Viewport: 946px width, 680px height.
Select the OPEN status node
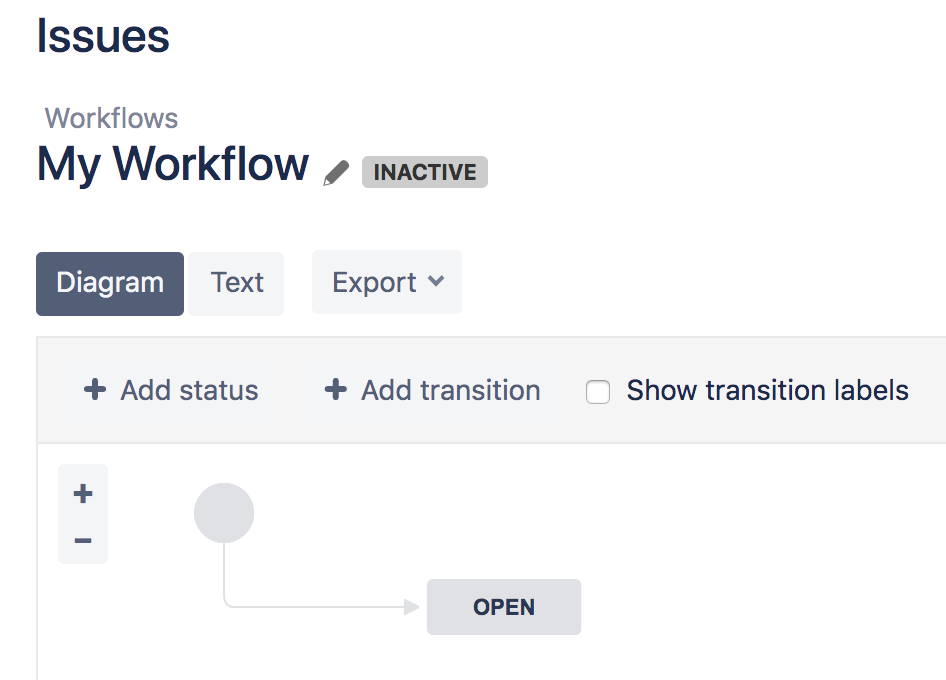504,606
